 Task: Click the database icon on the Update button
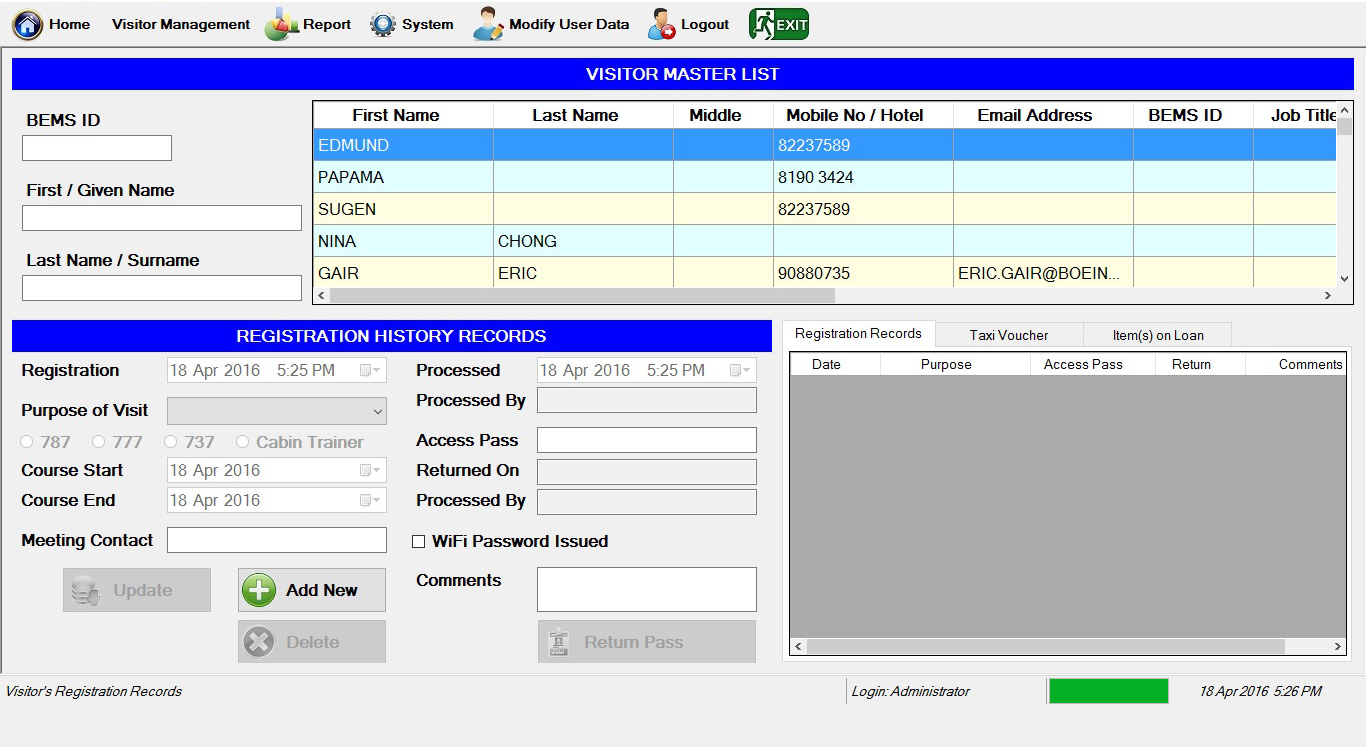[87, 590]
